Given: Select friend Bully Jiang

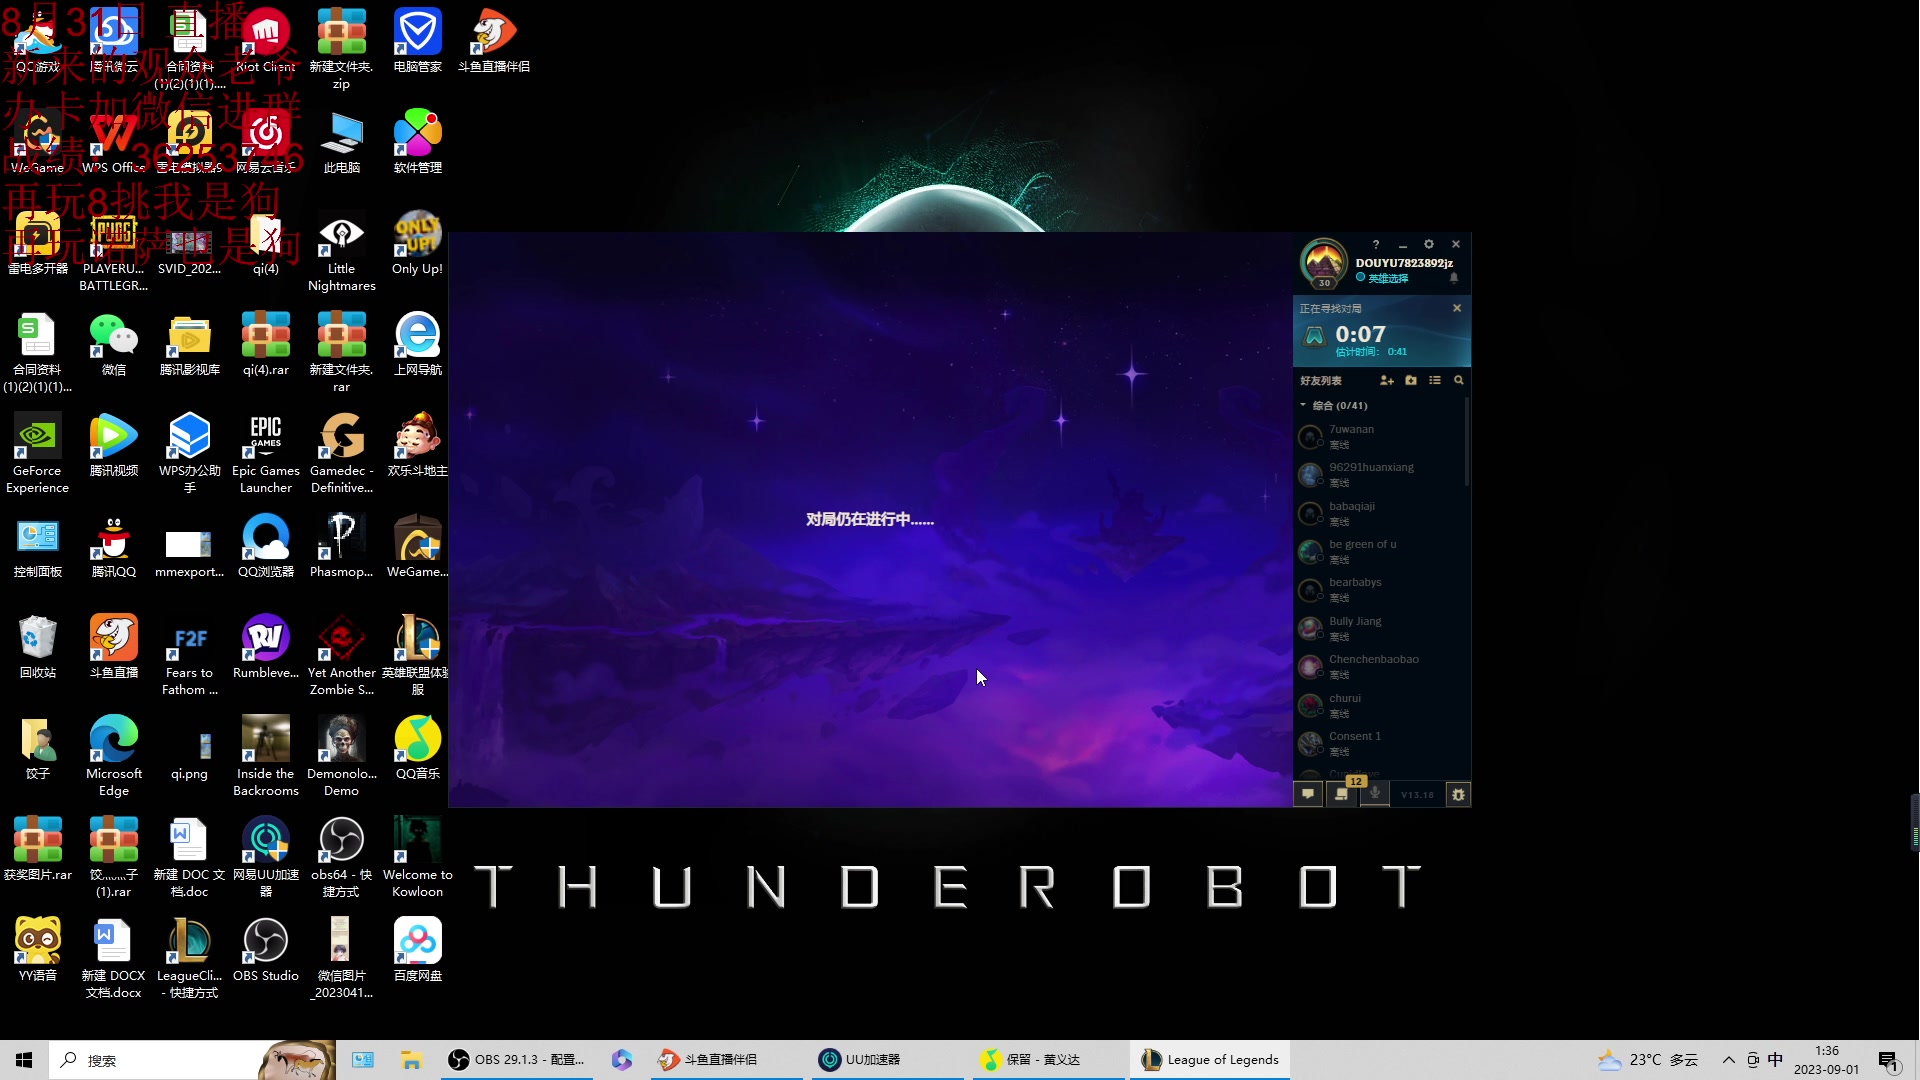Looking at the screenshot, I should [1380, 629].
